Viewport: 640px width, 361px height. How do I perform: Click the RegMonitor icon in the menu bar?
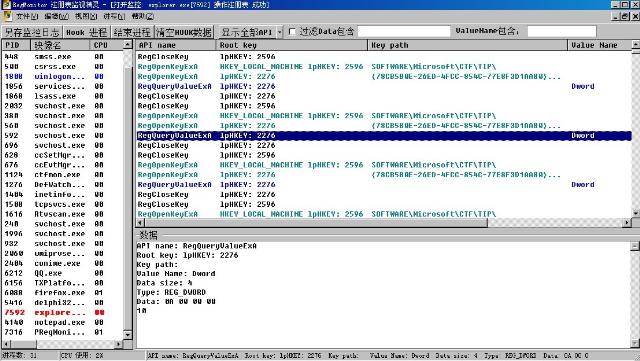click(7, 16)
